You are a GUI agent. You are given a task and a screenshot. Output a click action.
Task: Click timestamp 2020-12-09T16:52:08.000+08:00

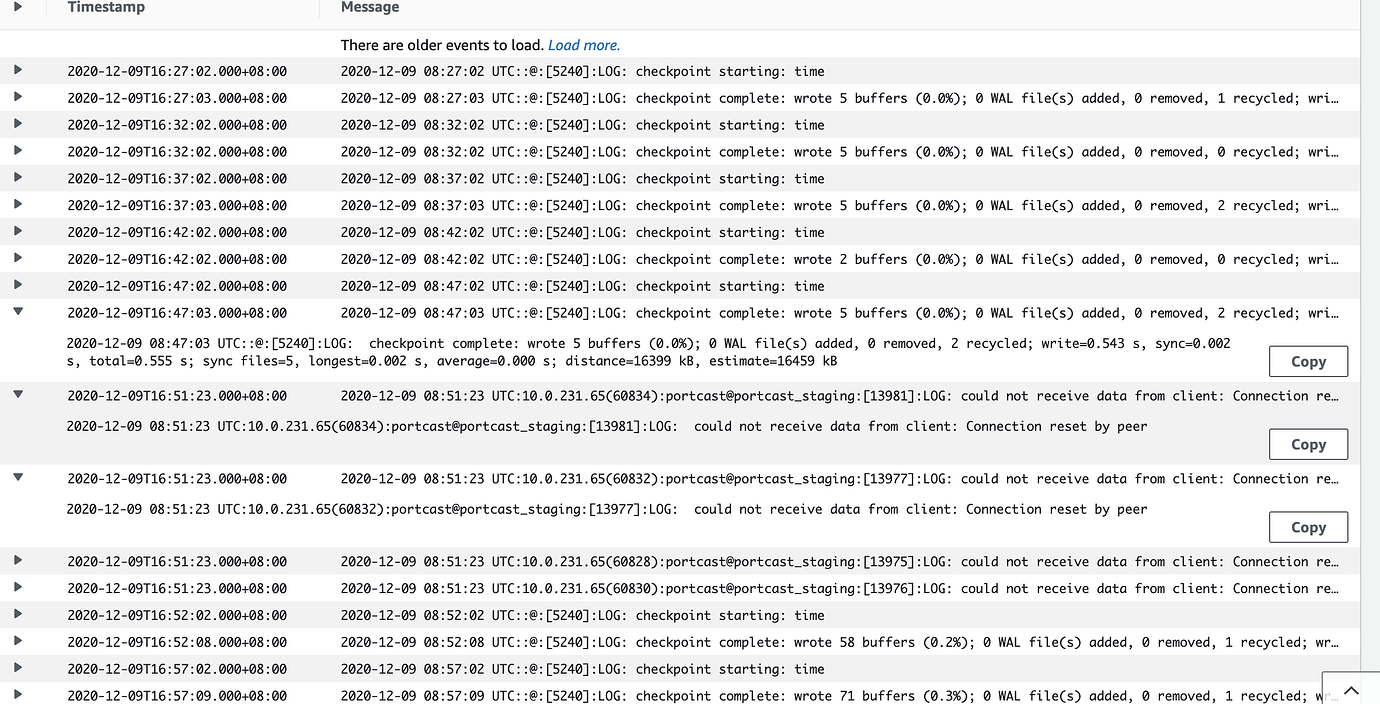[177, 643]
